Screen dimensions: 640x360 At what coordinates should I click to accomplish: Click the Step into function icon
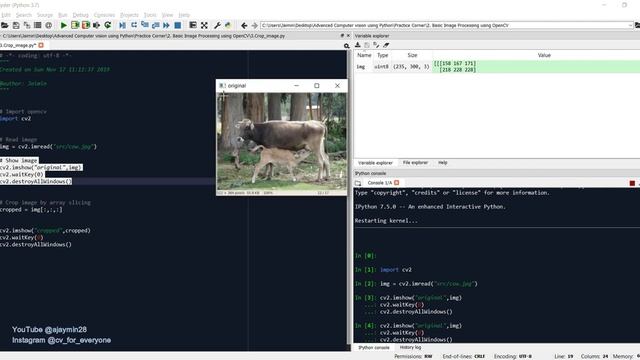144,25
